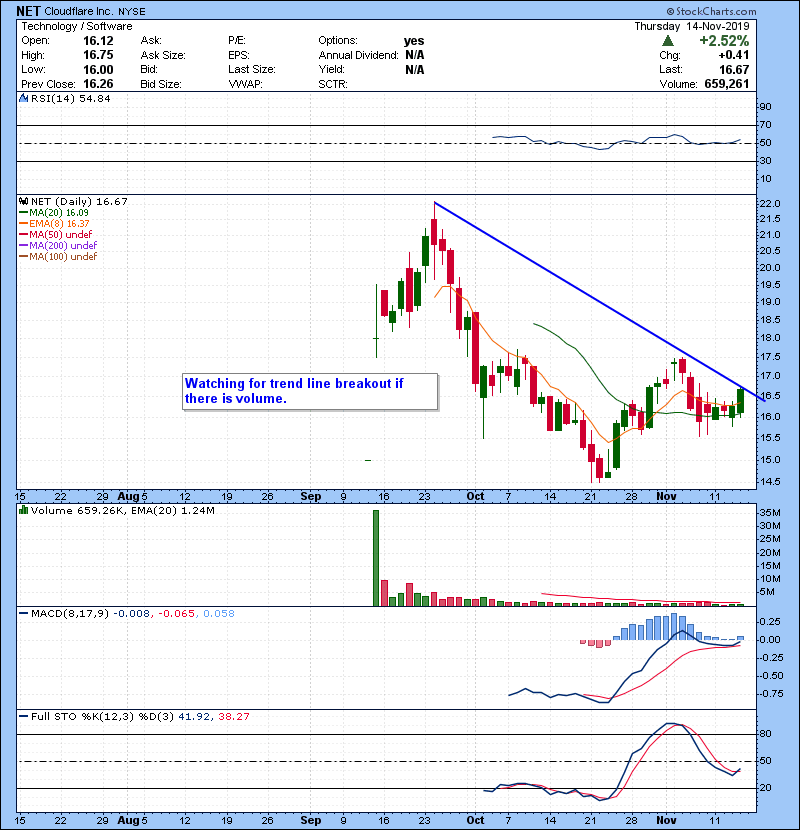Click the NET (Daily) 16.67 chart label
Screen dimensions: 800x830
[x=79, y=202]
